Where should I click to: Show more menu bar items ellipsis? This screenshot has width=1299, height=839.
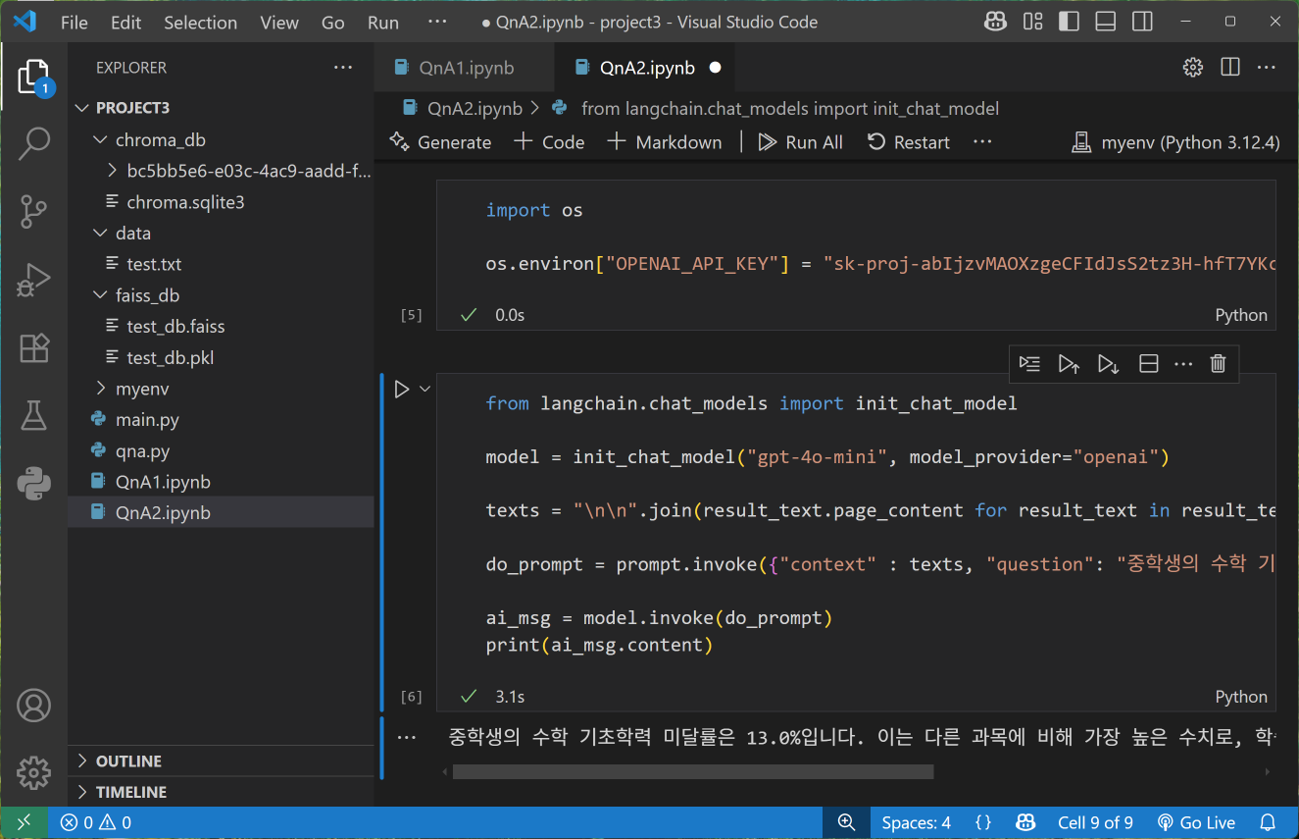[x=437, y=22]
